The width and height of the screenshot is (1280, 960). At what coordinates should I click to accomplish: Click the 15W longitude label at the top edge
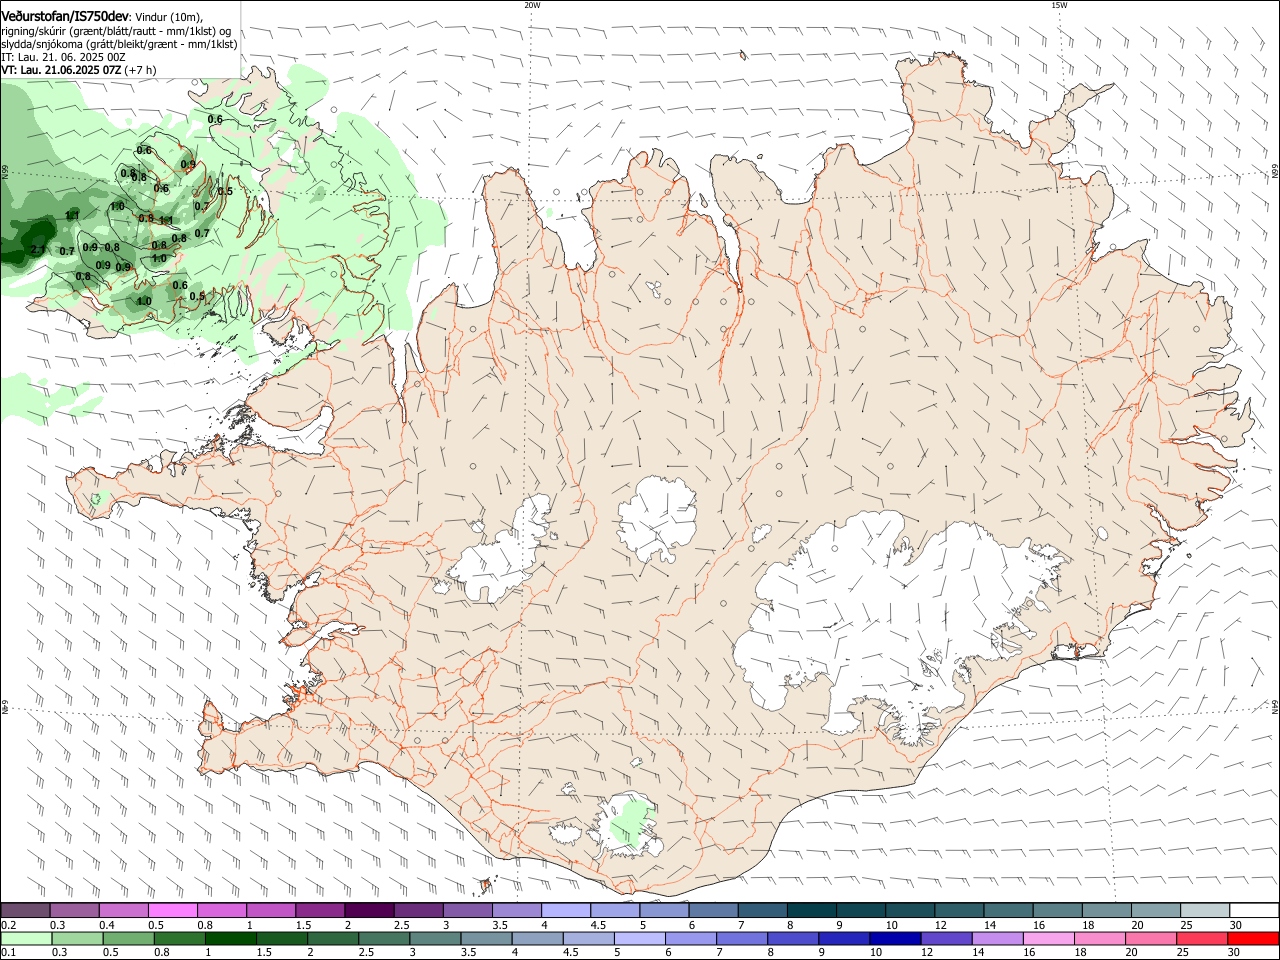pos(1059,5)
